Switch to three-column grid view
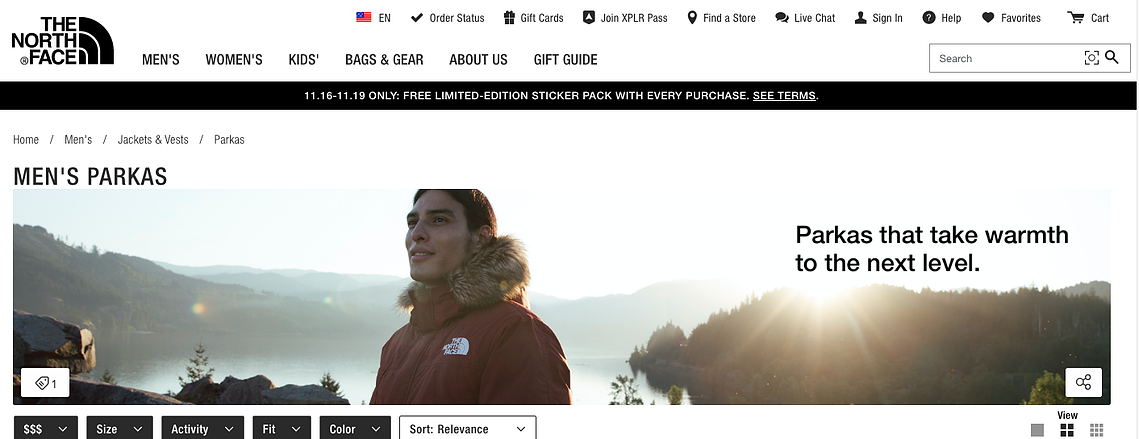Screen dimensions: 1139x439 point(1097,430)
